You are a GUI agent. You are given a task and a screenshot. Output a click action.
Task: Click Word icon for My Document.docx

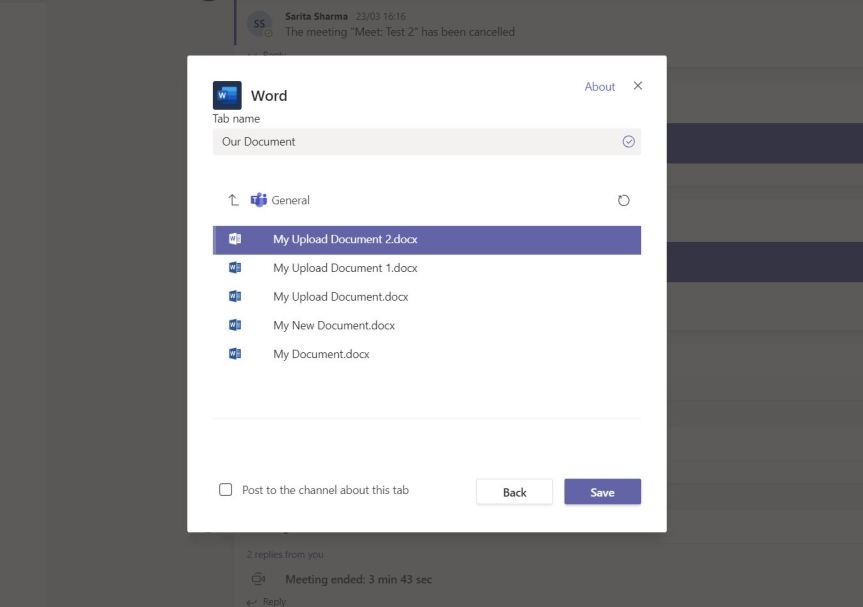click(x=235, y=354)
